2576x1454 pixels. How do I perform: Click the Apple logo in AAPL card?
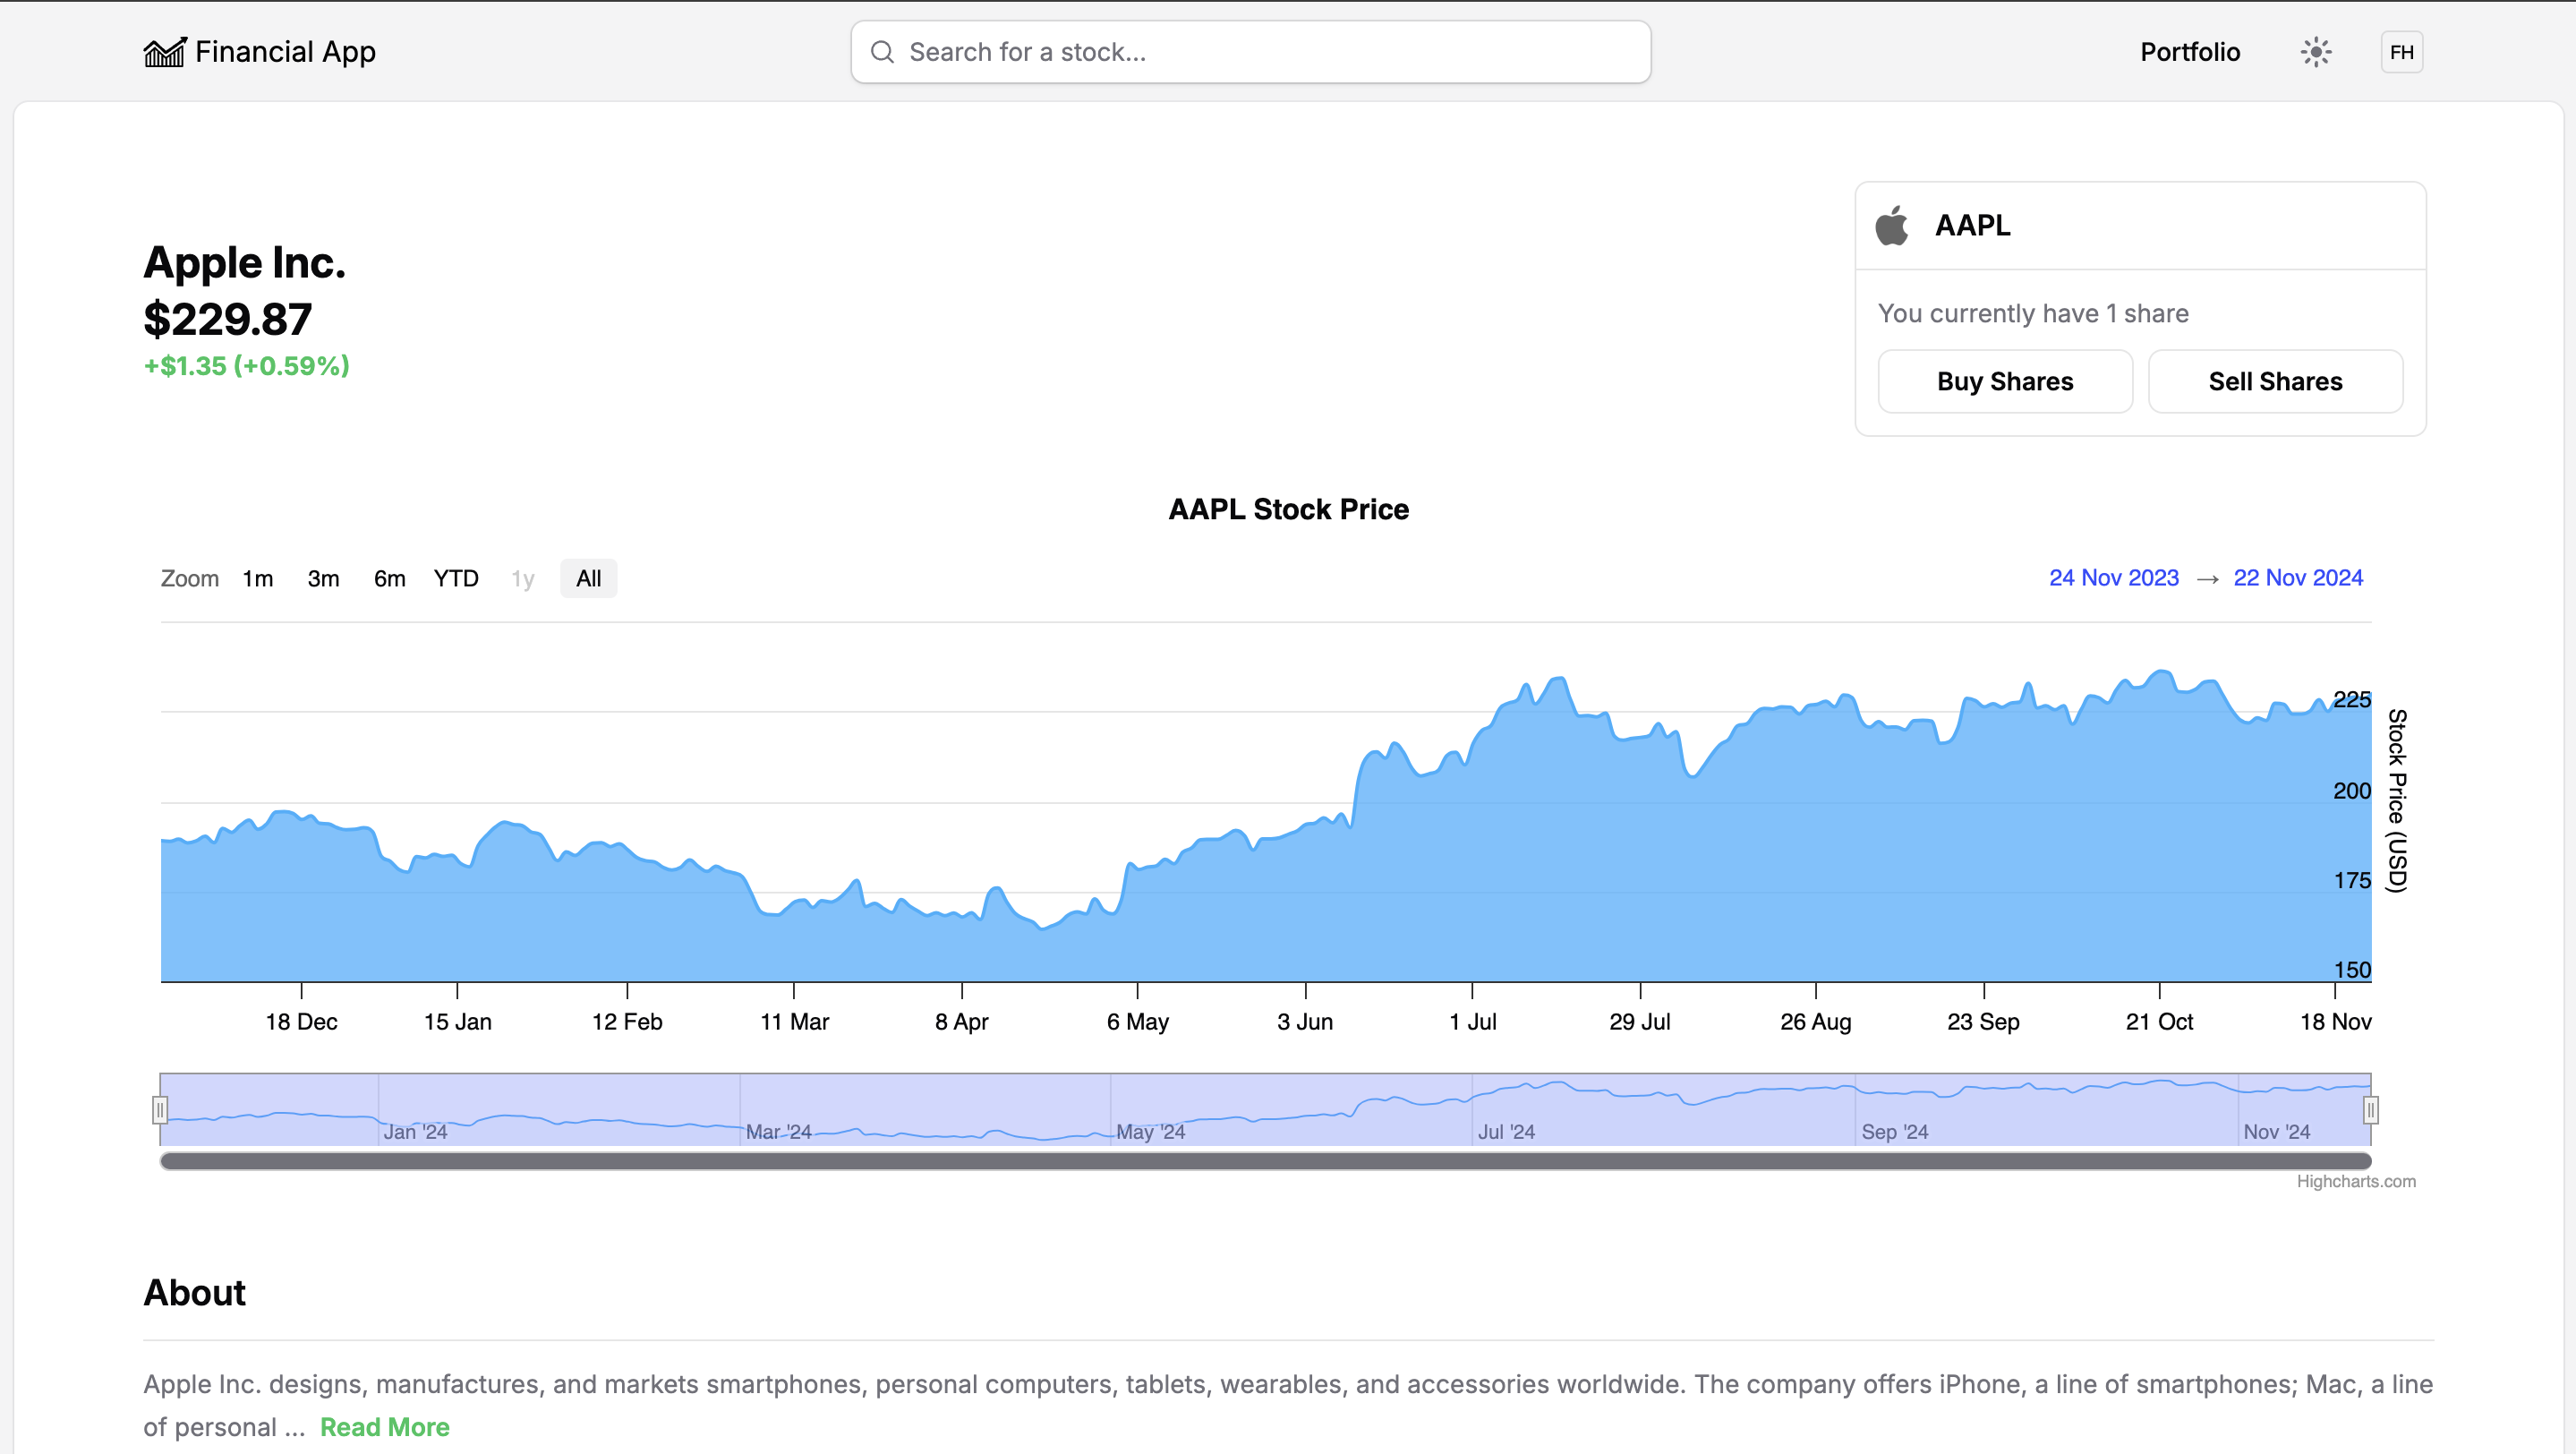(x=1892, y=226)
